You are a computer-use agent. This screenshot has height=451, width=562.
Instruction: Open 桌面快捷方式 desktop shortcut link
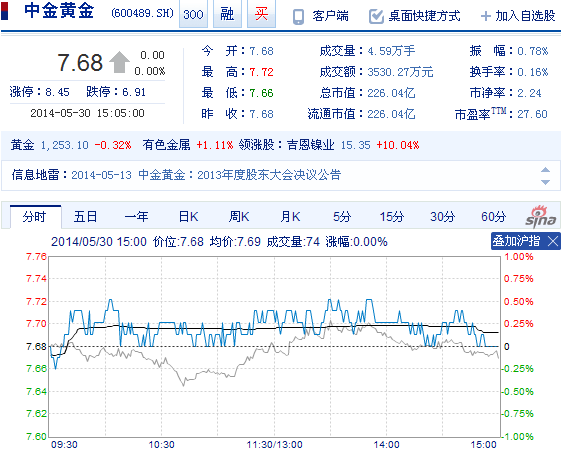(x=424, y=16)
